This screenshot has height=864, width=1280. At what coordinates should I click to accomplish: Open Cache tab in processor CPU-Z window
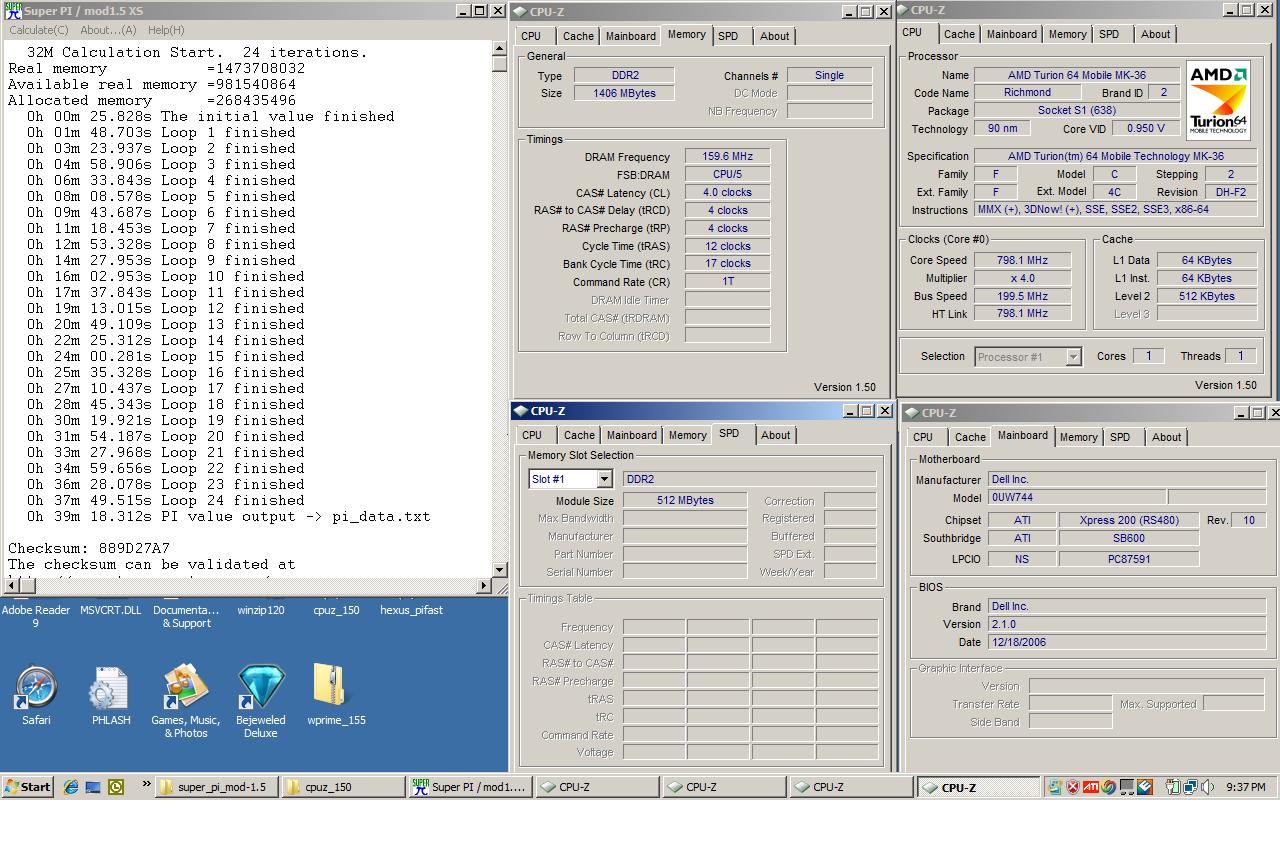tap(959, 34)
